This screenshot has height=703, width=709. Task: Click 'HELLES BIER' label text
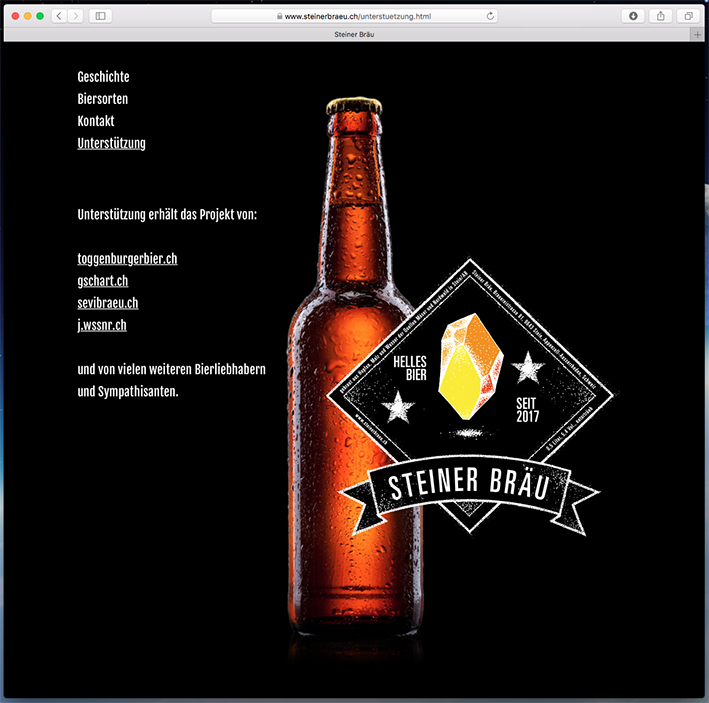(410, 368)
